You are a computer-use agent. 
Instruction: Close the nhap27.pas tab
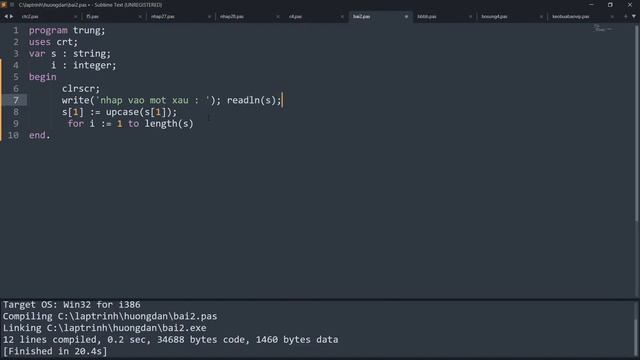coord(209,17)
